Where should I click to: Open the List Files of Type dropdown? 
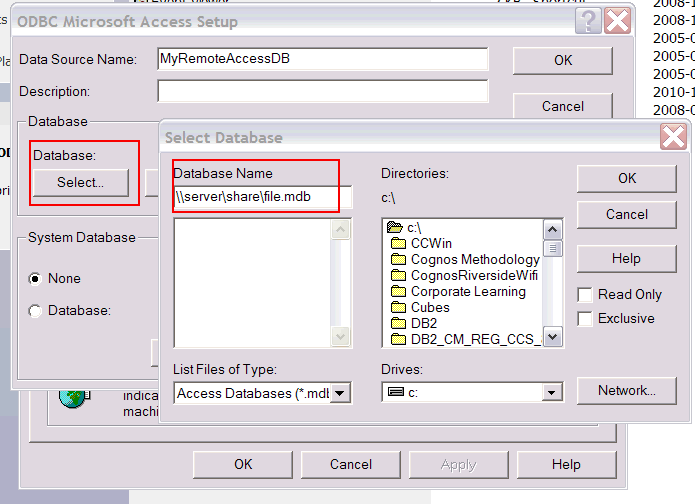340,393
